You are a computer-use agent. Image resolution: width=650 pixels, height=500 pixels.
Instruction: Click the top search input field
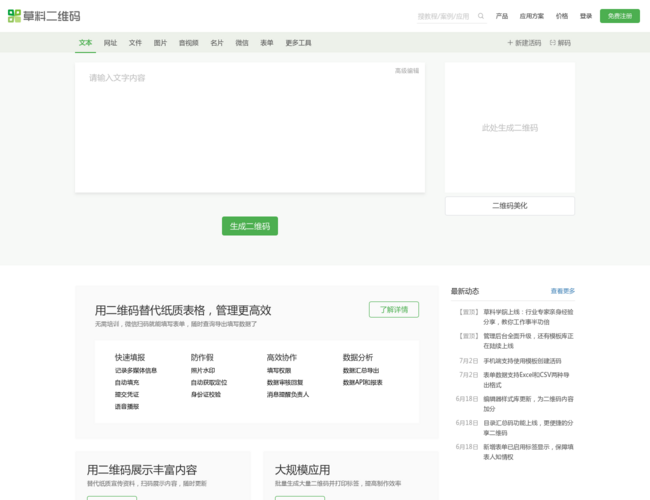pyautogui.click(x=443, y=16)
